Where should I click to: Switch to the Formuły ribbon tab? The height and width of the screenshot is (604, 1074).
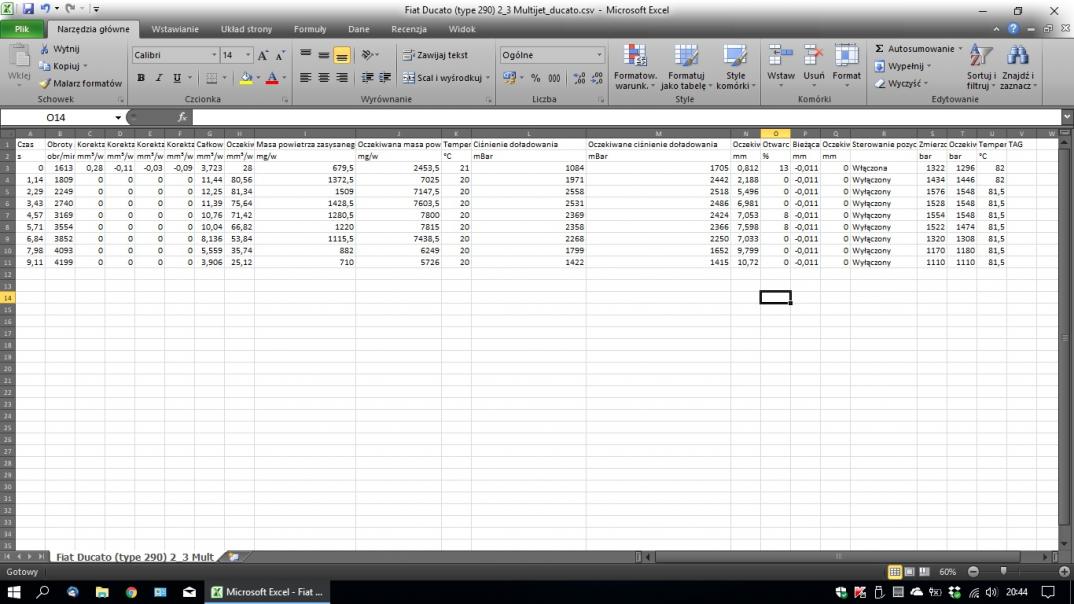click(x=310, y=29)
